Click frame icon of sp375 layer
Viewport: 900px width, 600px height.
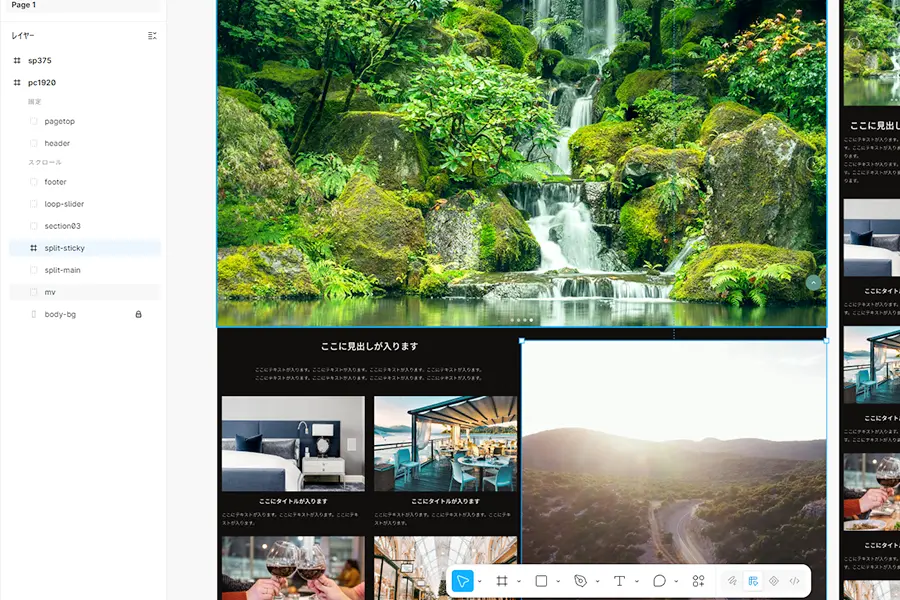(x=17, y=60)
